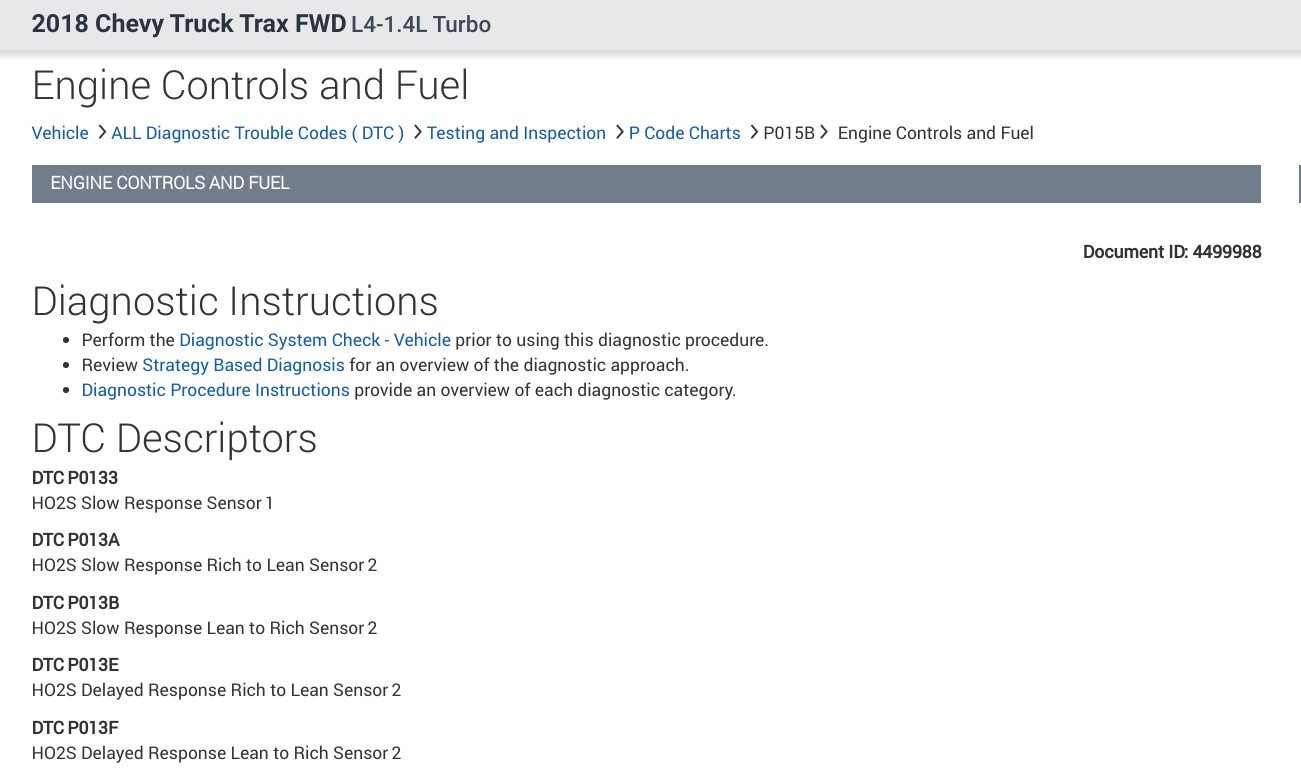Click the chevron after the P015B breadcrumb
The height and width of the screenshot is (778, 1301).
(825, 132)
